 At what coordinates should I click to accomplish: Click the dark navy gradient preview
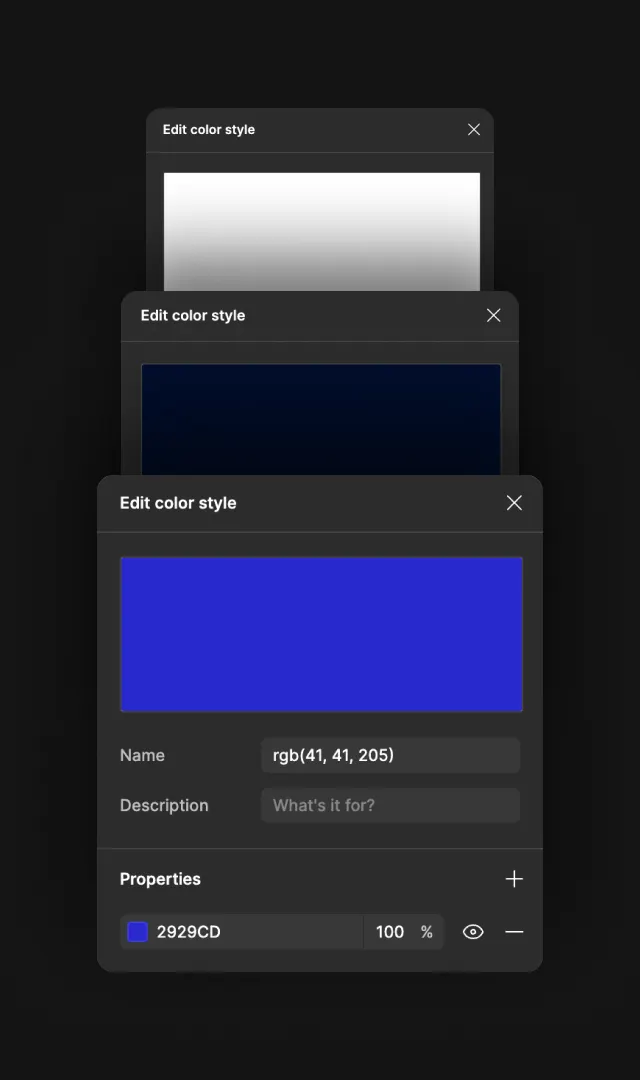pos(321,419)
